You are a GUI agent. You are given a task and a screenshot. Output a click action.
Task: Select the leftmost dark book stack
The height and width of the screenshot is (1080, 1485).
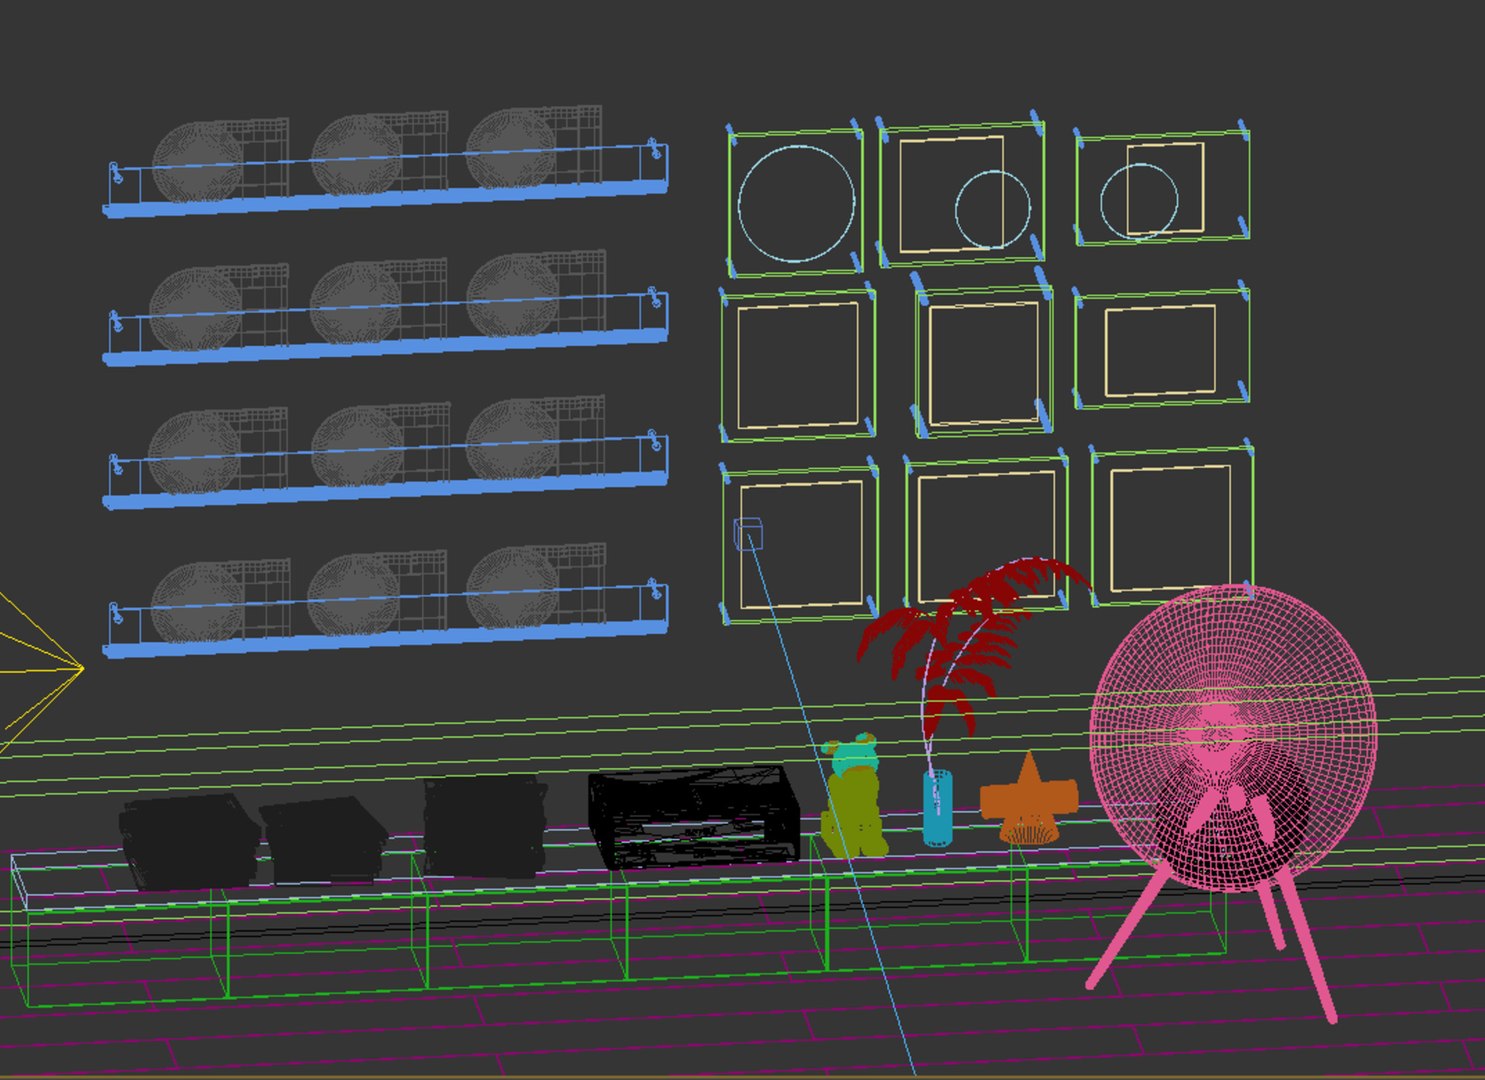(x=189, y=840)
